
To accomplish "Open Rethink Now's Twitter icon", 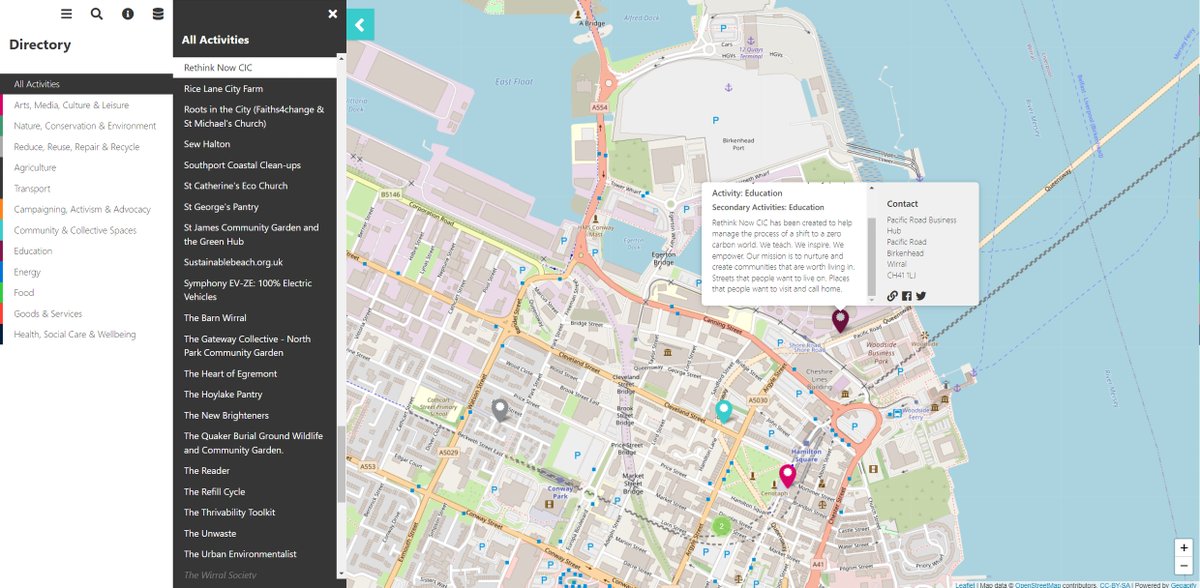I will [920, 296].
